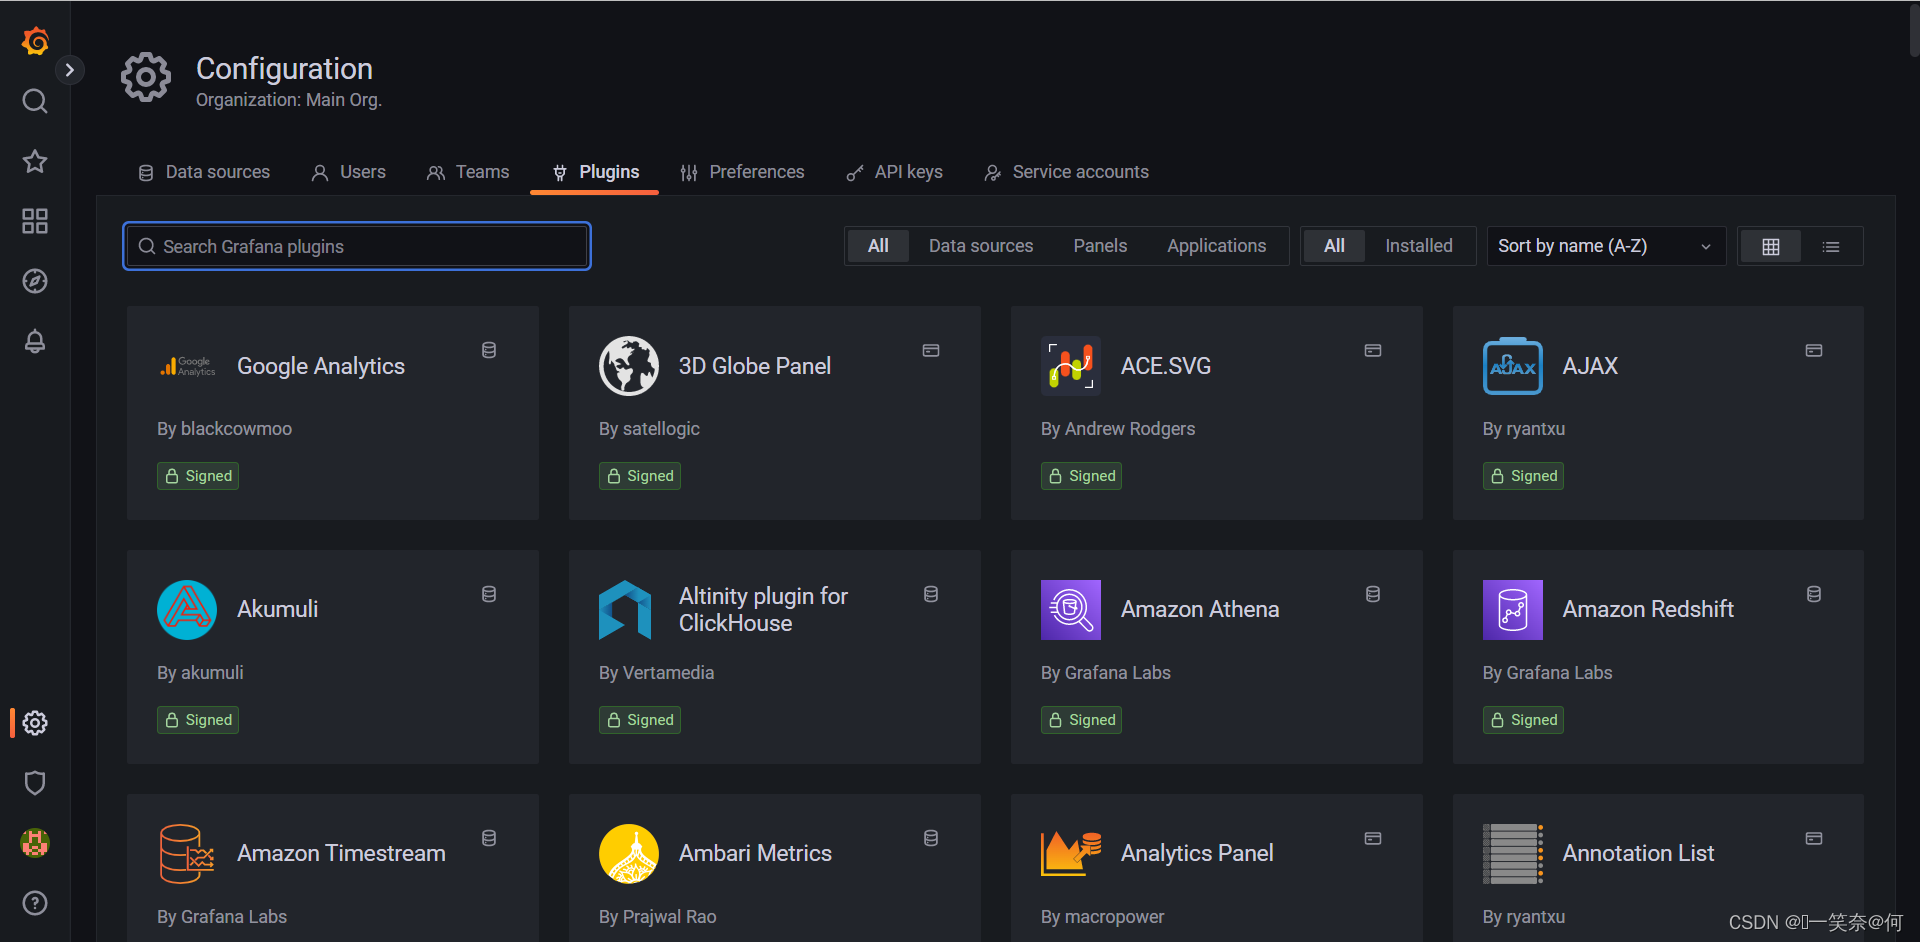1920x942 pixels.
Task: Click panel type icon on 3D Globe Panel card
Action: pyautogui.click(x=931, y=350)
